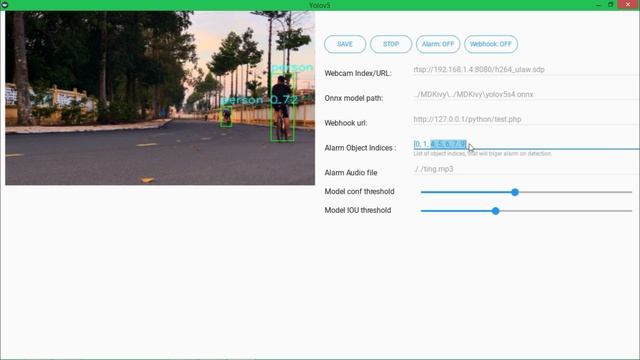The image size is (640, 360).
Task: Click the hint text below Alarm Object Indices
Action: [x=482, y=154]
